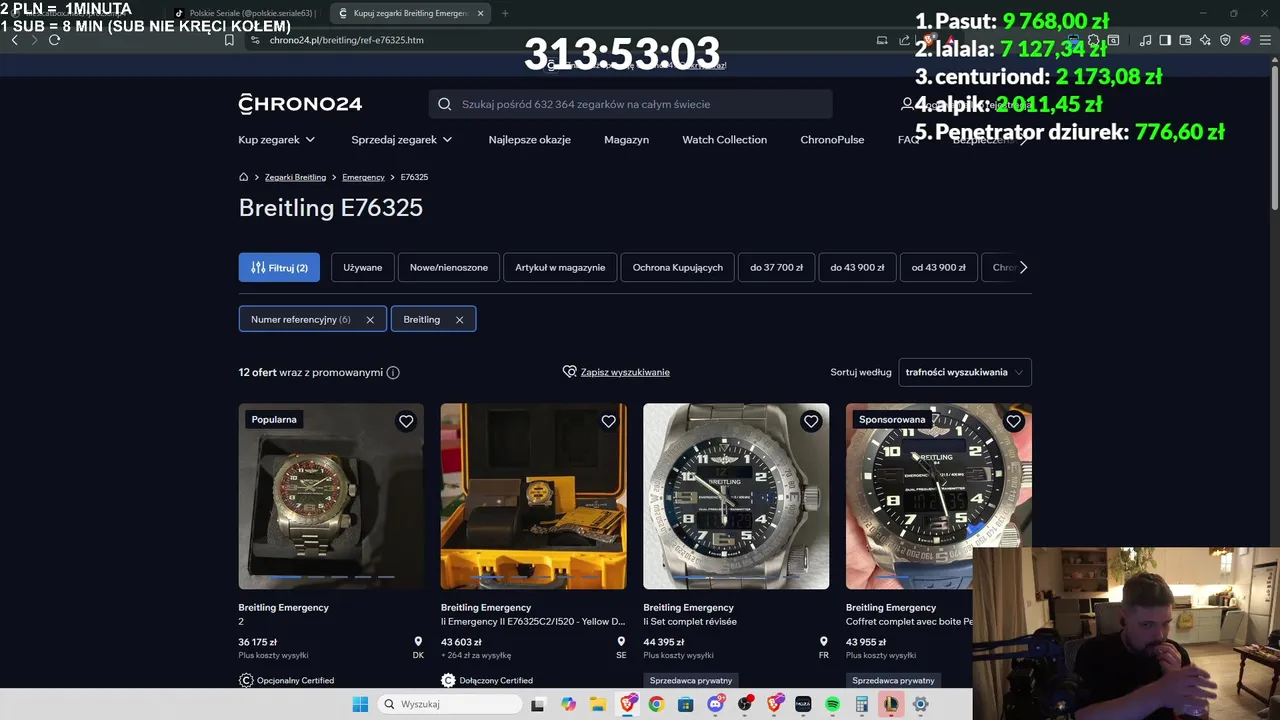Screen dimensions: 1280x720
Task: Switch to the Polskie Seriale TikTok tab
Action: [245, 13]
